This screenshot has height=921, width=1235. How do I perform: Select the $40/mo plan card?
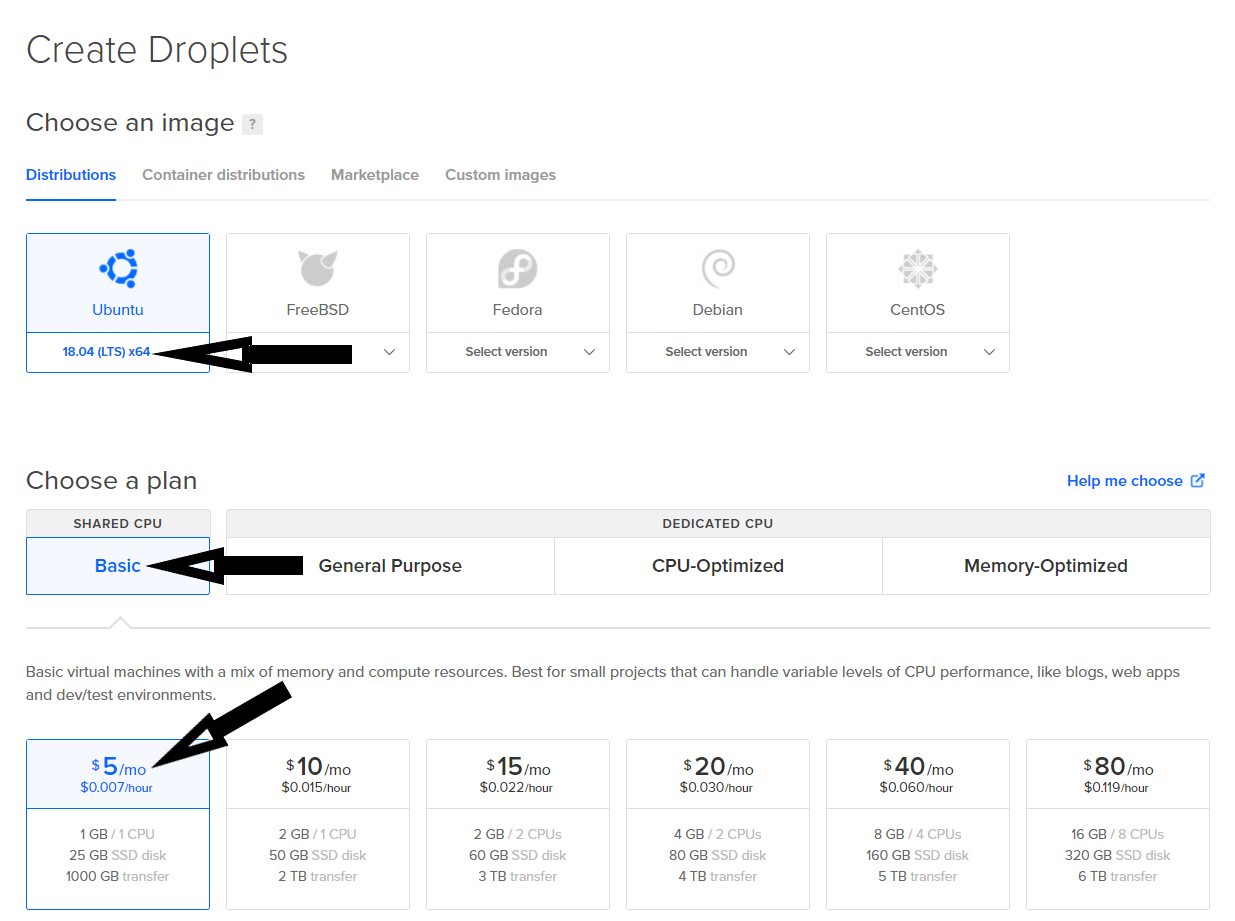pyautogui.click(x=918, y=825)
